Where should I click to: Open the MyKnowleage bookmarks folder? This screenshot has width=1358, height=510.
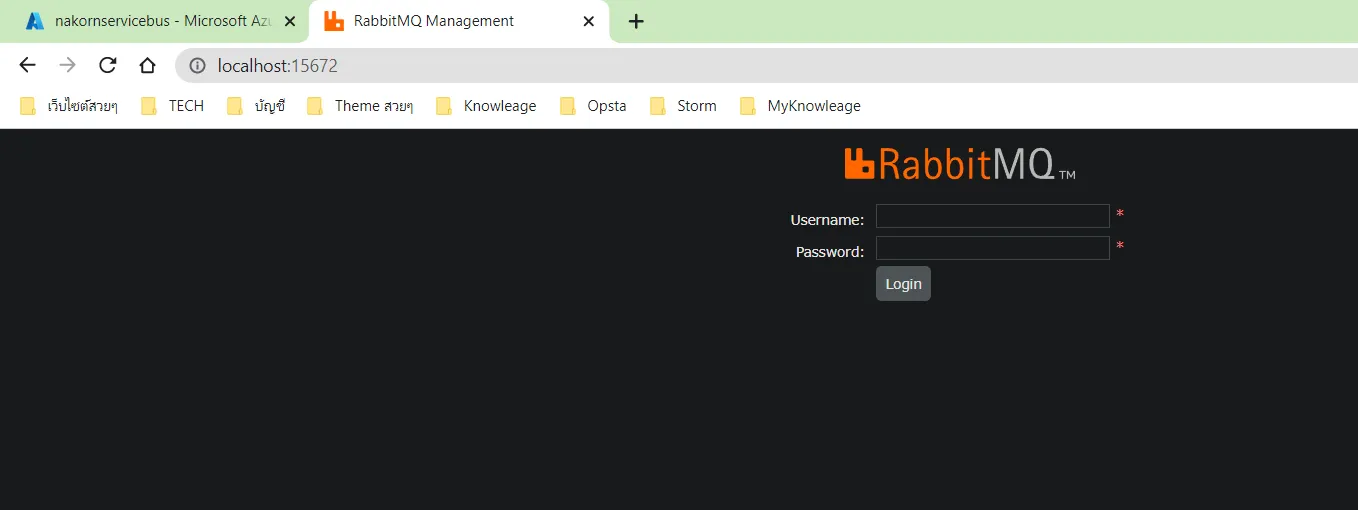point(800,106)
